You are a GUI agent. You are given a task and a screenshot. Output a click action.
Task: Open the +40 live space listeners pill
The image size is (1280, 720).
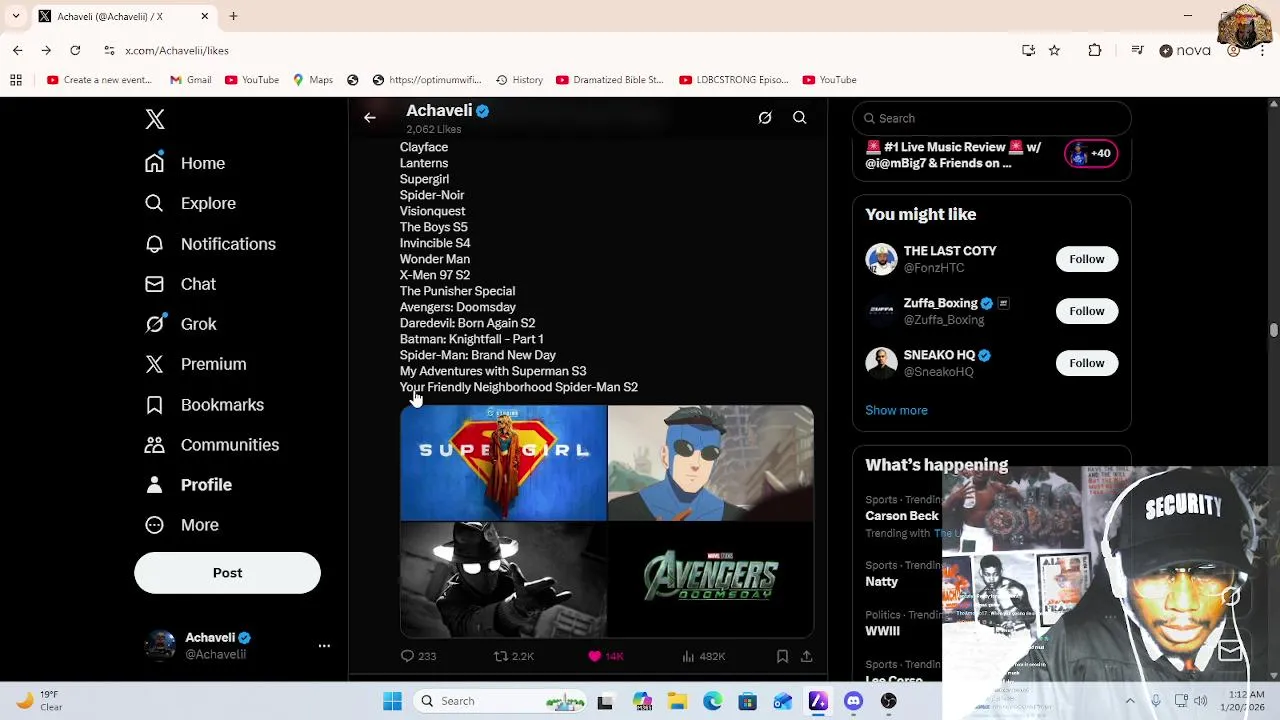coord(1091,153)
